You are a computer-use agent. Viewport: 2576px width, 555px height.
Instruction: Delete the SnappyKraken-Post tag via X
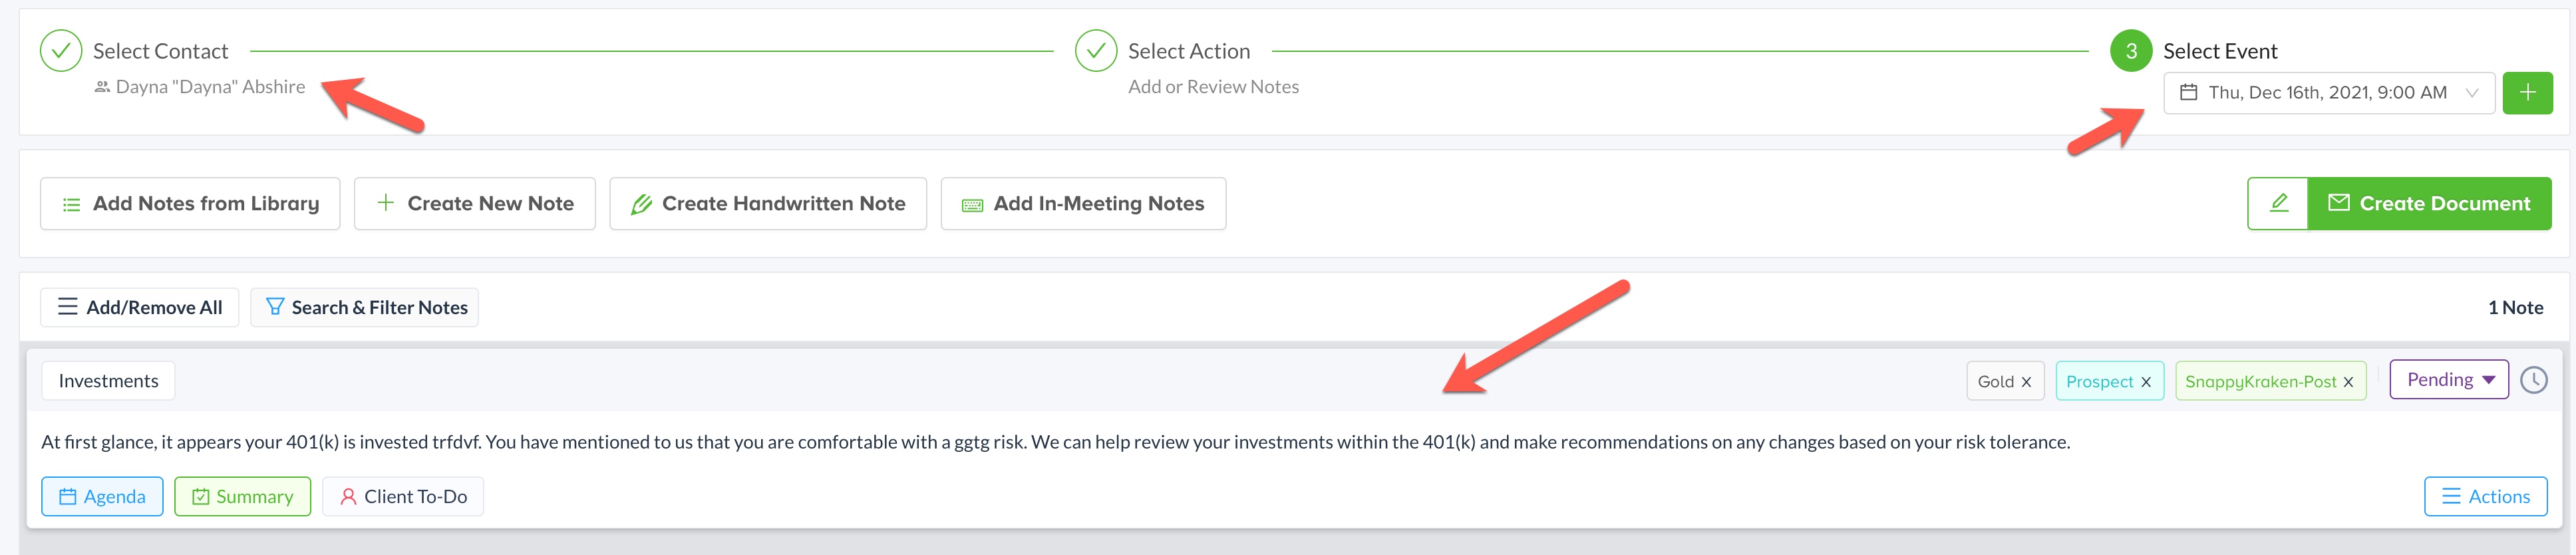point(2348,382)
